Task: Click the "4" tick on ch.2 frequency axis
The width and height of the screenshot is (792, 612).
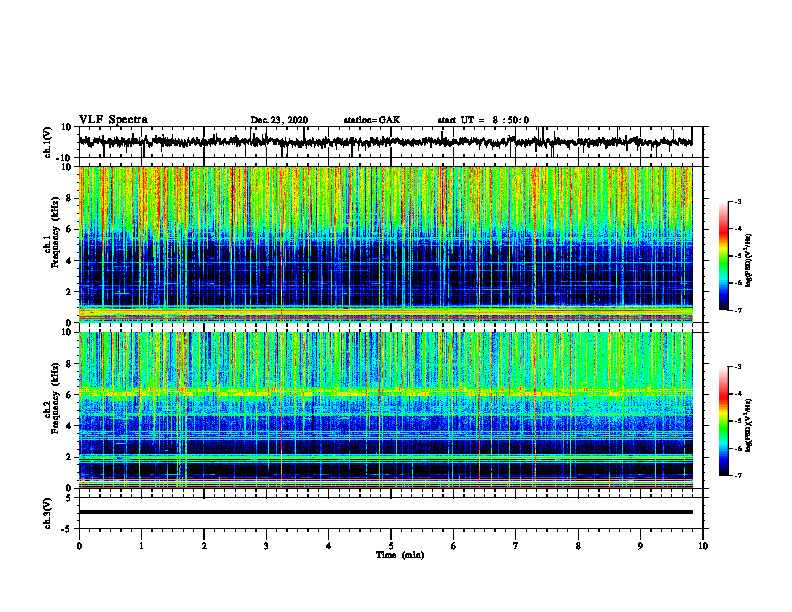Action: [x=69, y=426]
